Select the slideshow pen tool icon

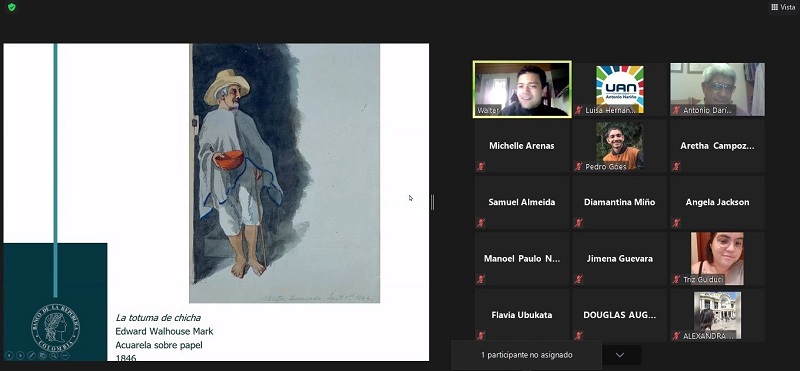32,356
